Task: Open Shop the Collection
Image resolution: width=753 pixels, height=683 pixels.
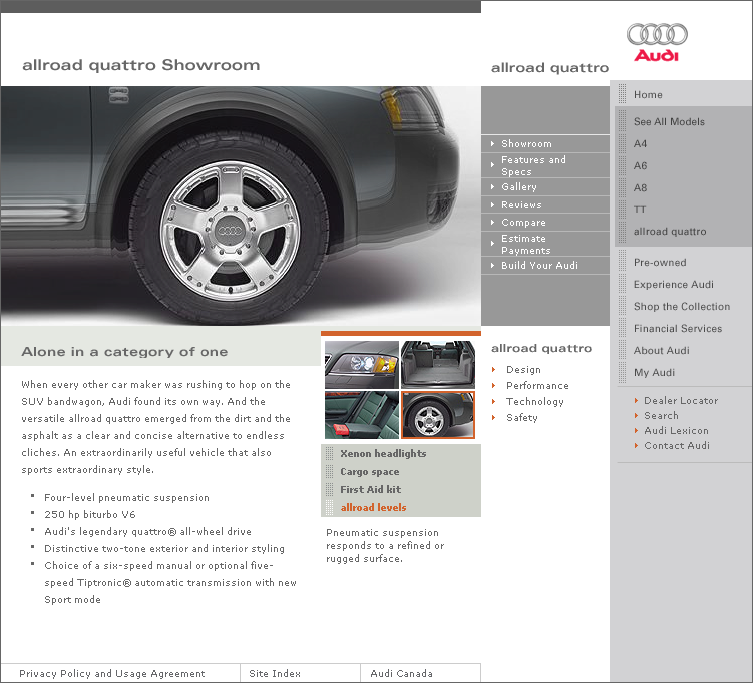Action: [x=682, y=307]
